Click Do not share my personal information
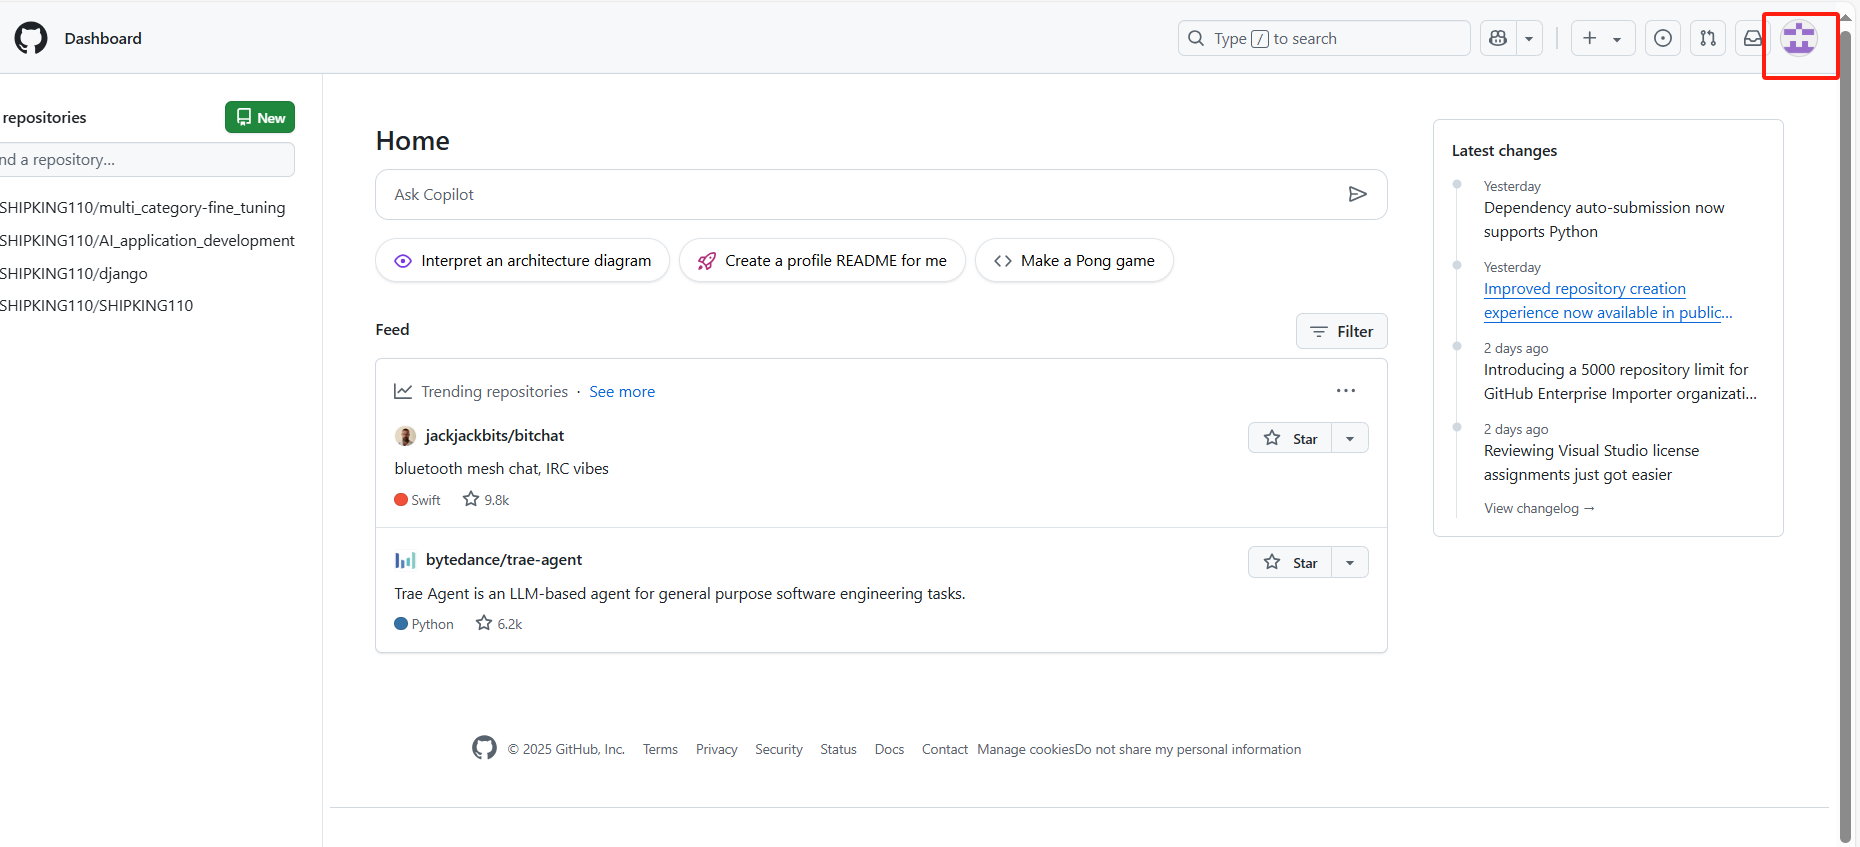1860x847 pixels. pos(1188,749)
